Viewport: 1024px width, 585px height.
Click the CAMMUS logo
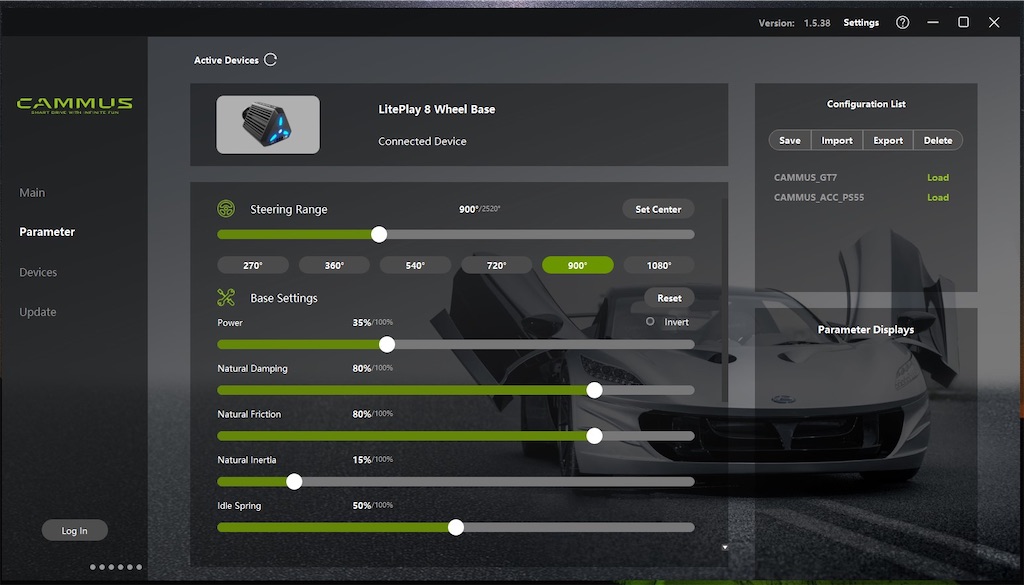(74, 104)
